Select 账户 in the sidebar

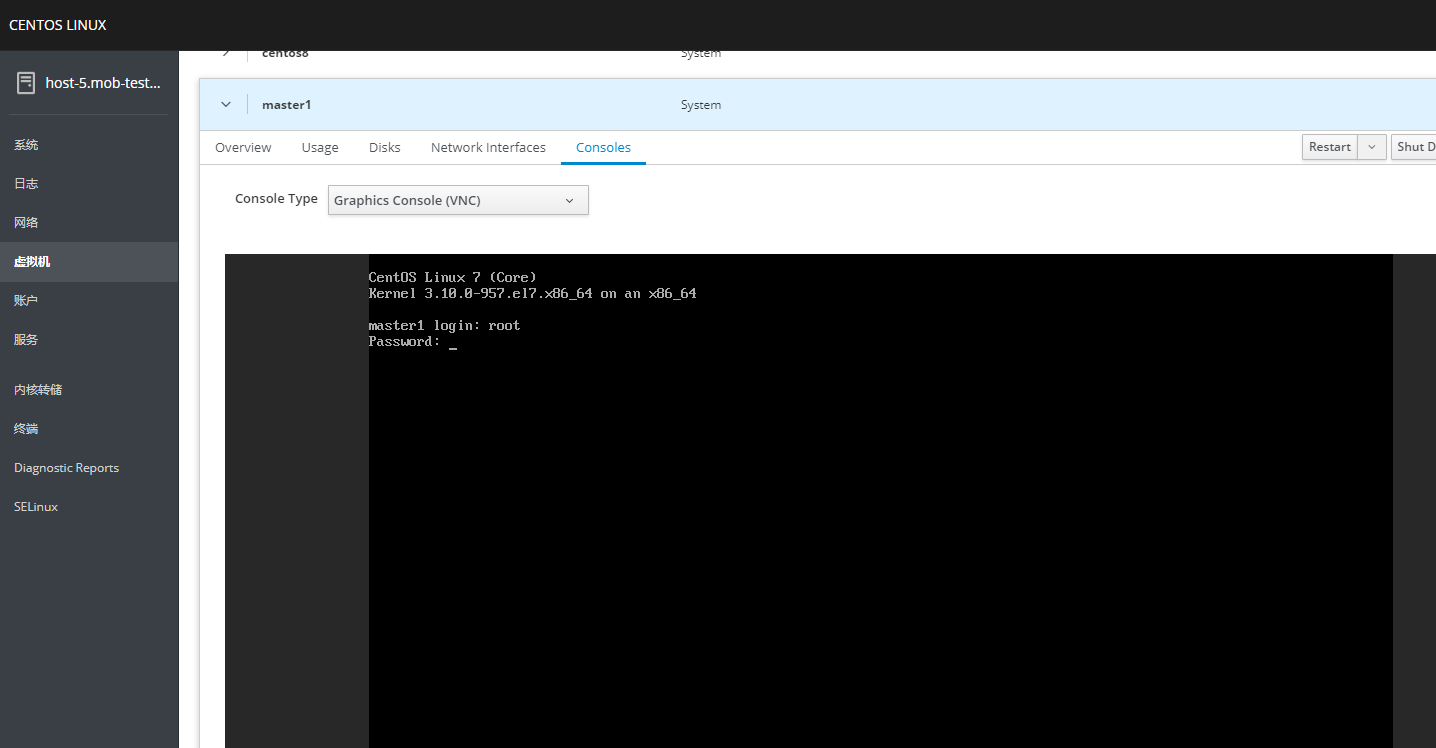point(26,301)
